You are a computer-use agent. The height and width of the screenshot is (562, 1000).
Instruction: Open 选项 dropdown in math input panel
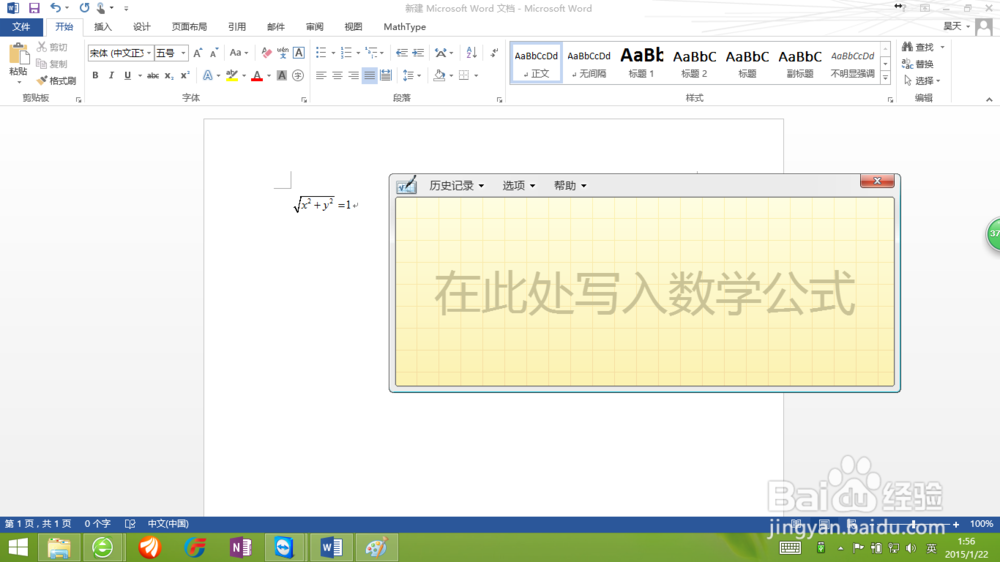(x=518, y=186)
